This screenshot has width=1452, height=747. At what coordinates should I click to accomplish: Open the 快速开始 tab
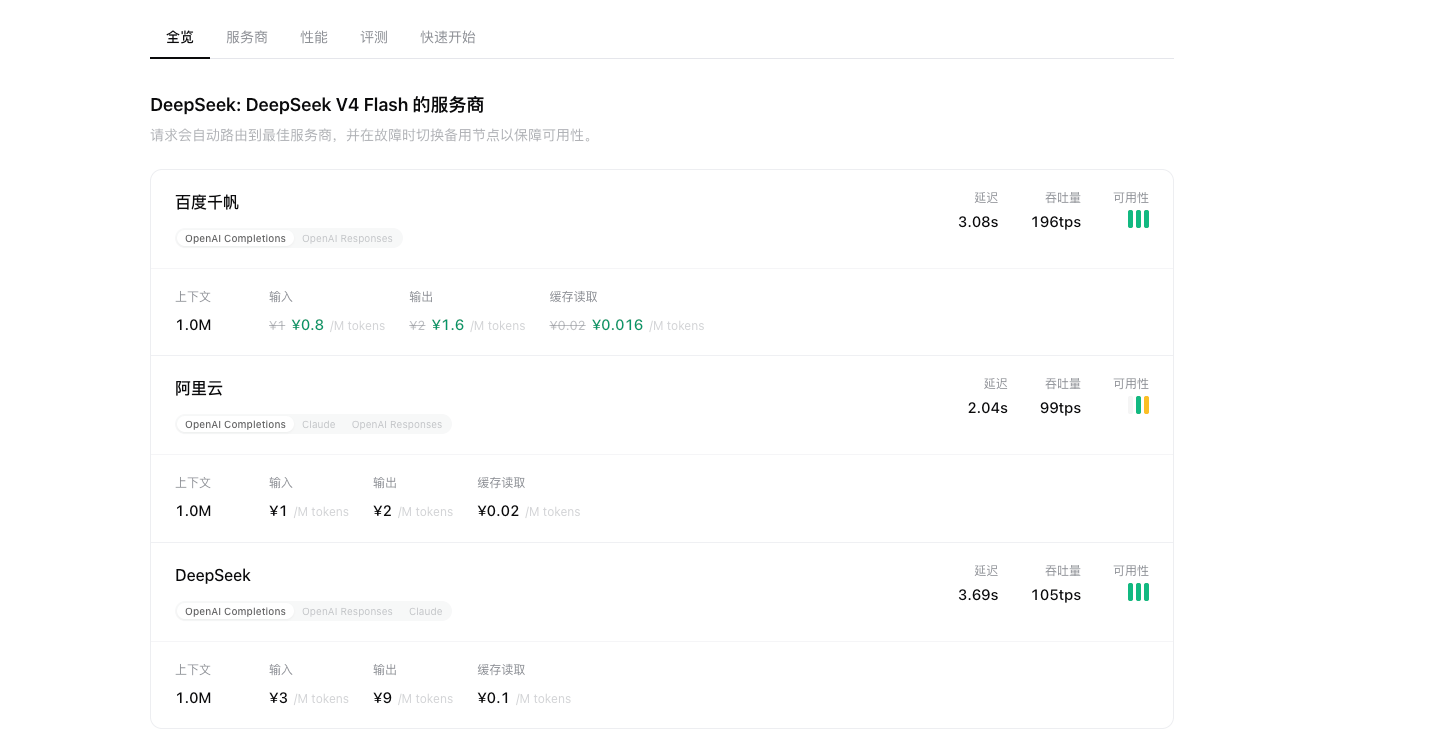(x=448, y=37)
